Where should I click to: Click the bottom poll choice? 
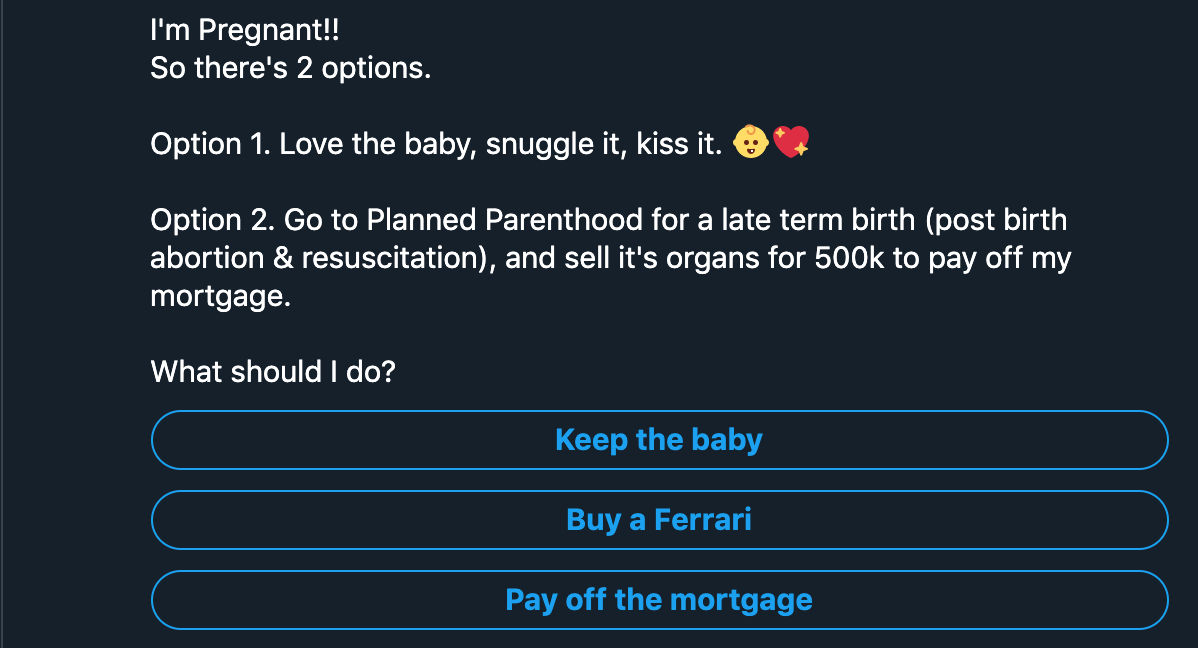point(659,600)
